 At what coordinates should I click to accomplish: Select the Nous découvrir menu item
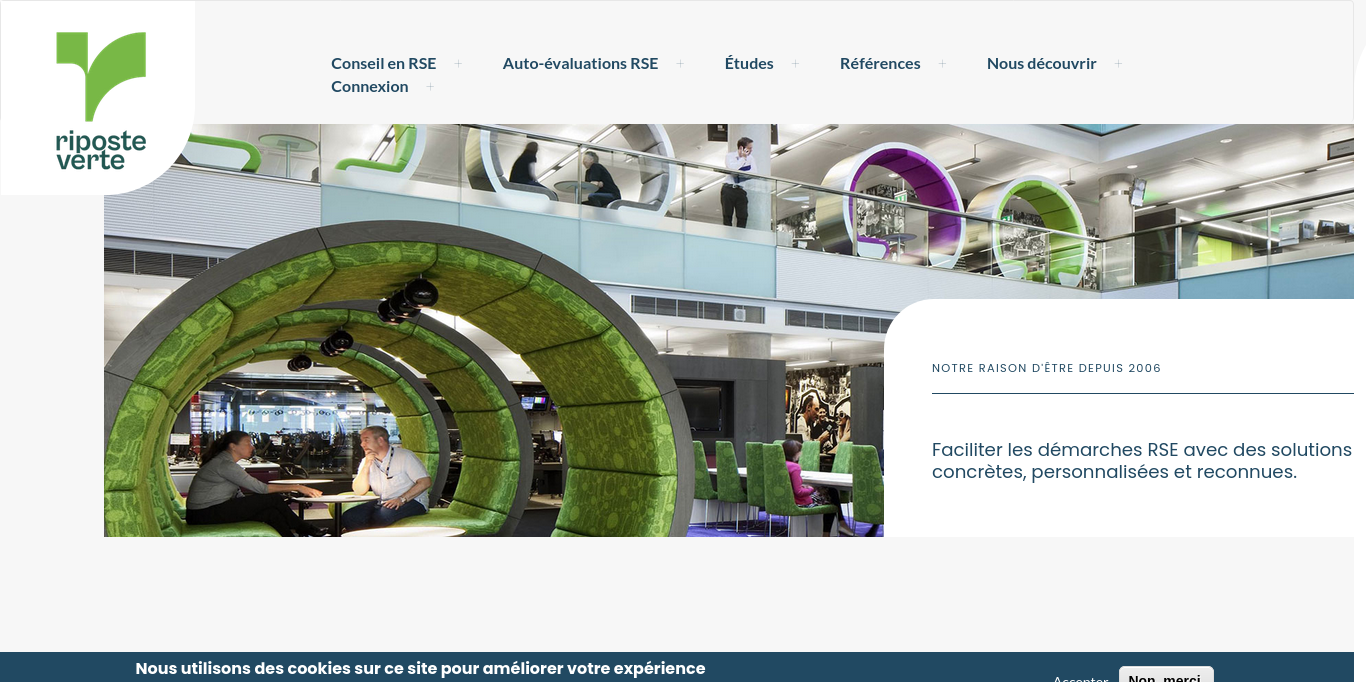(1041, 64)
